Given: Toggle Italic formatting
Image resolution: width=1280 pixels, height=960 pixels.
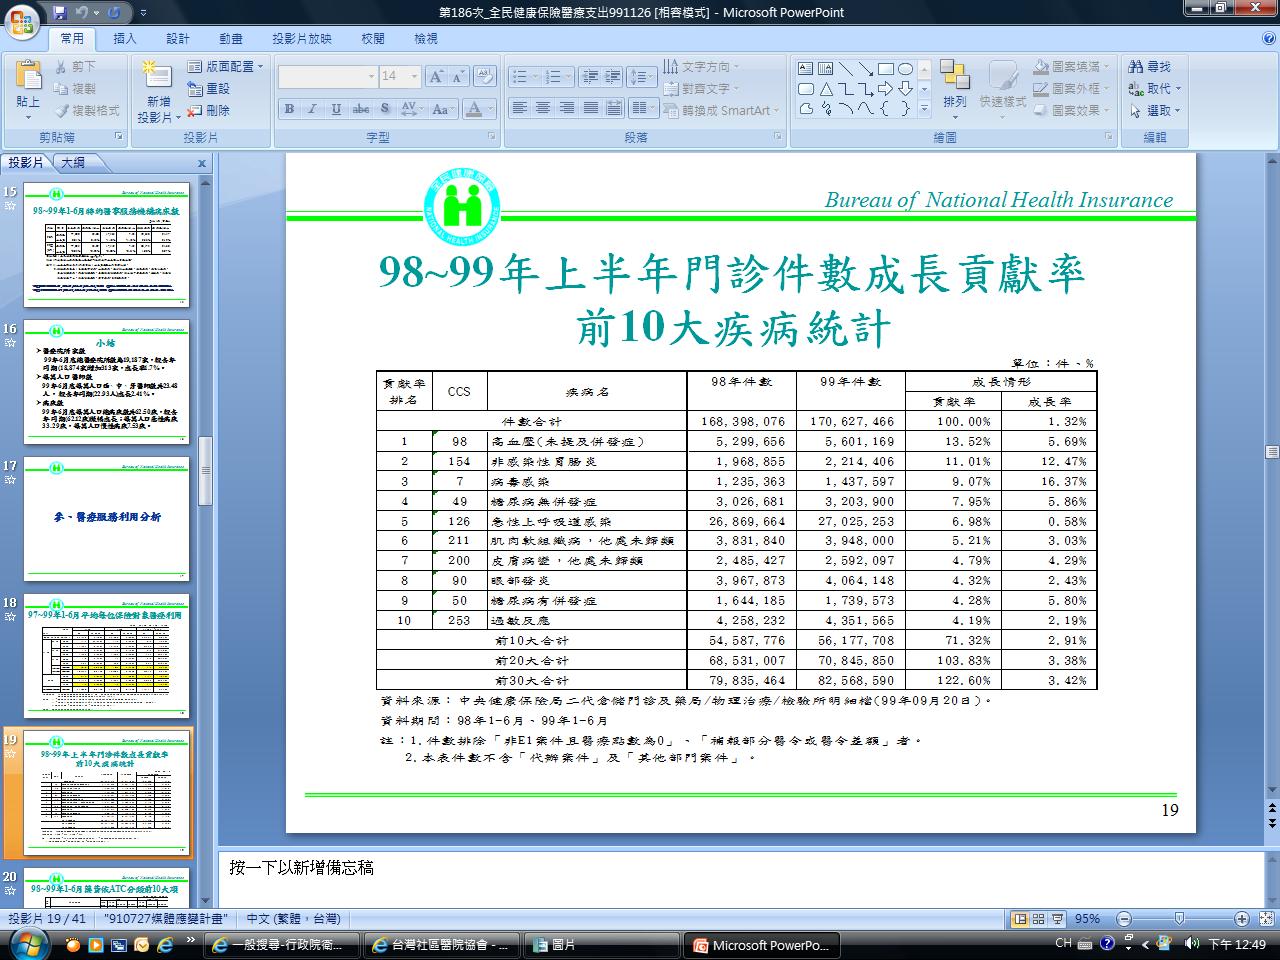Looking at the screenshot, I should coord(312,109).
